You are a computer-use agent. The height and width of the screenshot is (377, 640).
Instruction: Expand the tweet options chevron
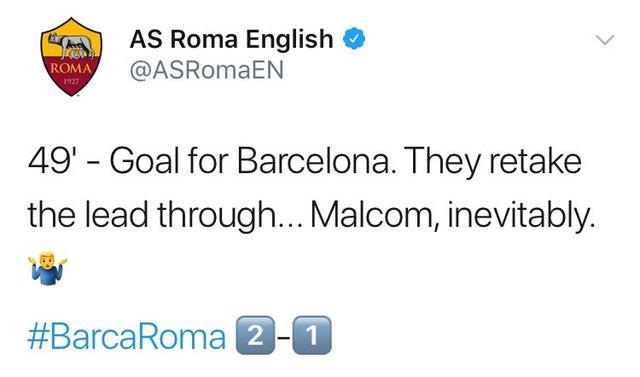tap(604, 40)
